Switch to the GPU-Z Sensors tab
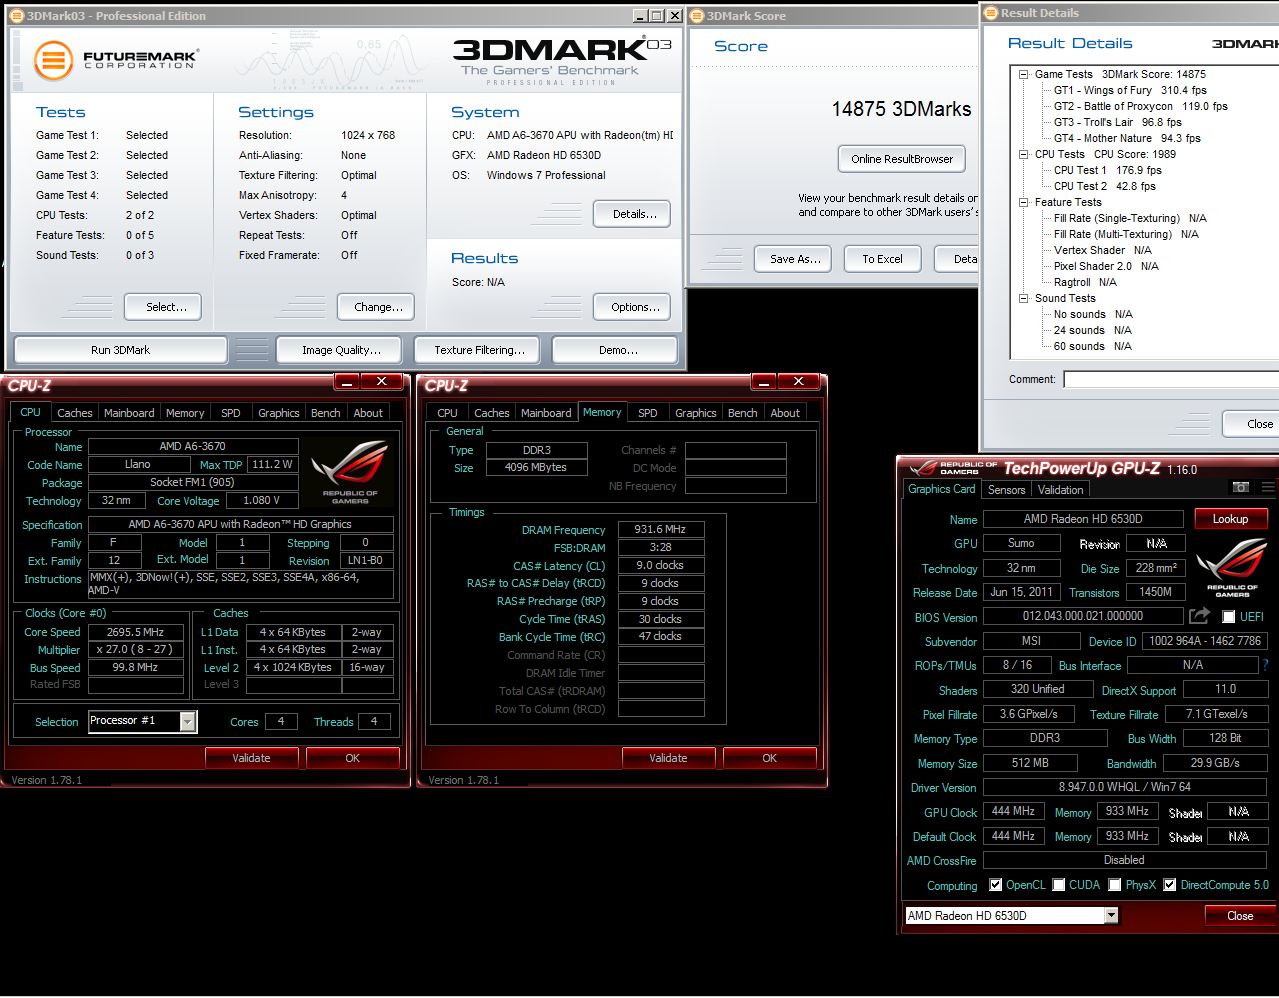The width and height of the screenshot is (1279, 998). point(1006,490)
